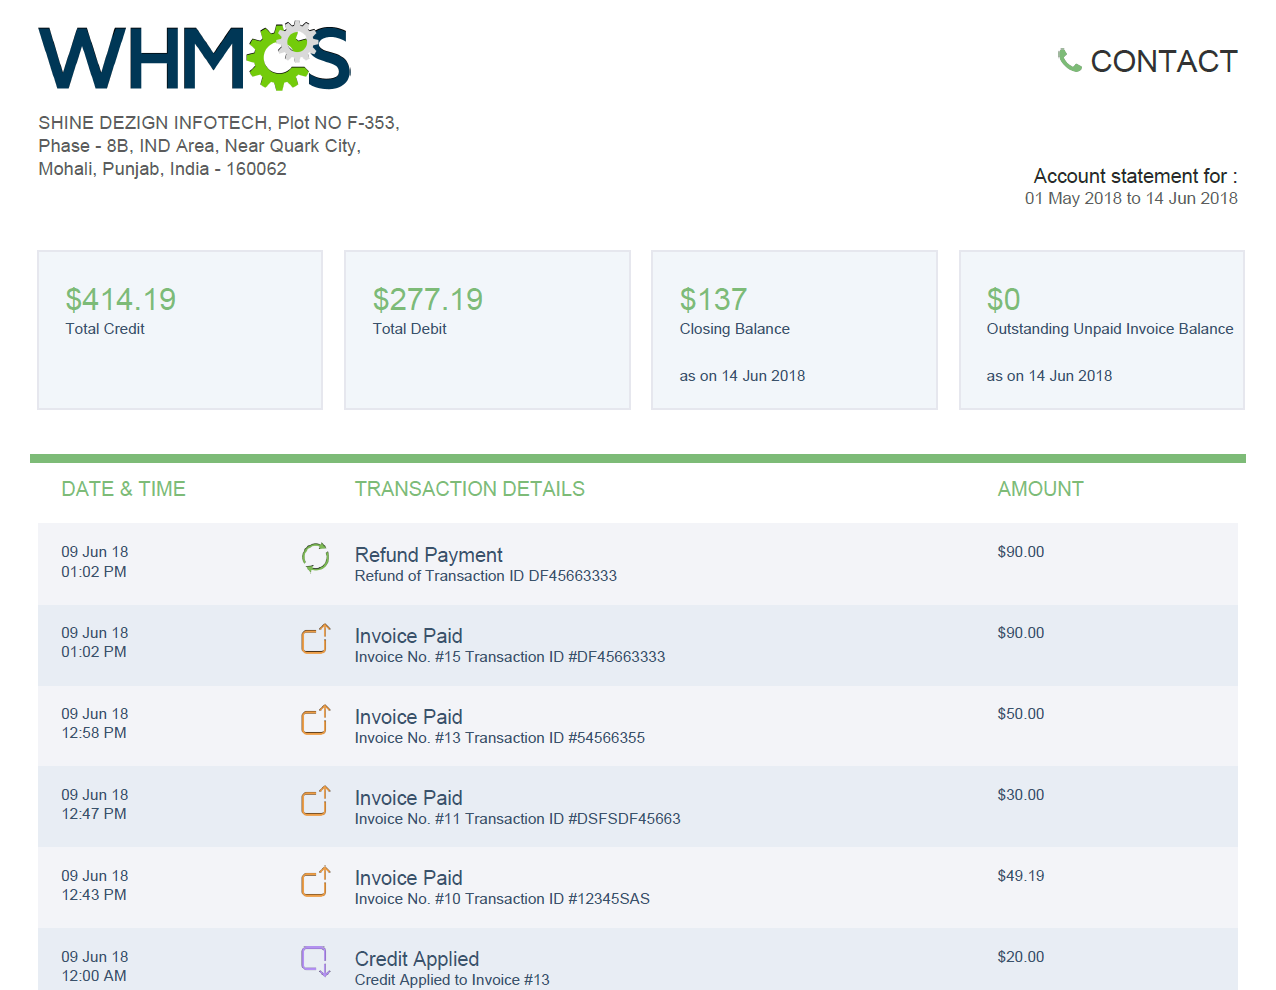
Task: Click the Invoice Paid icon for Invoice #11
Action: point(315,800)
